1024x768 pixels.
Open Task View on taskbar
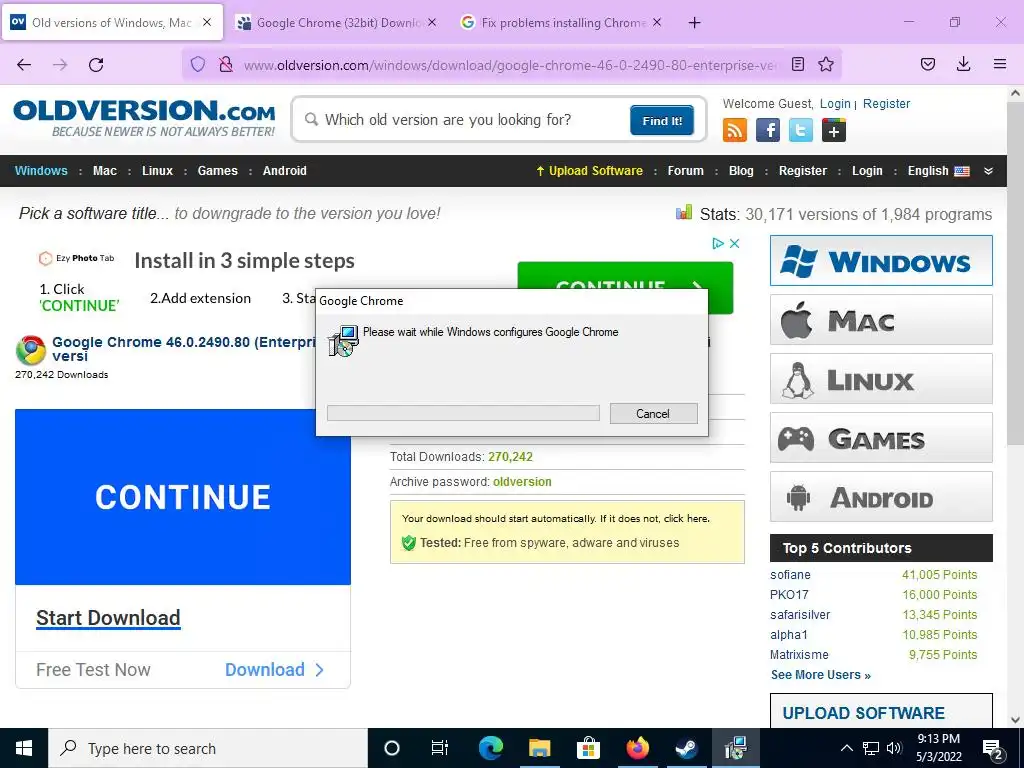pyautogui.click(x=440, y=748)
